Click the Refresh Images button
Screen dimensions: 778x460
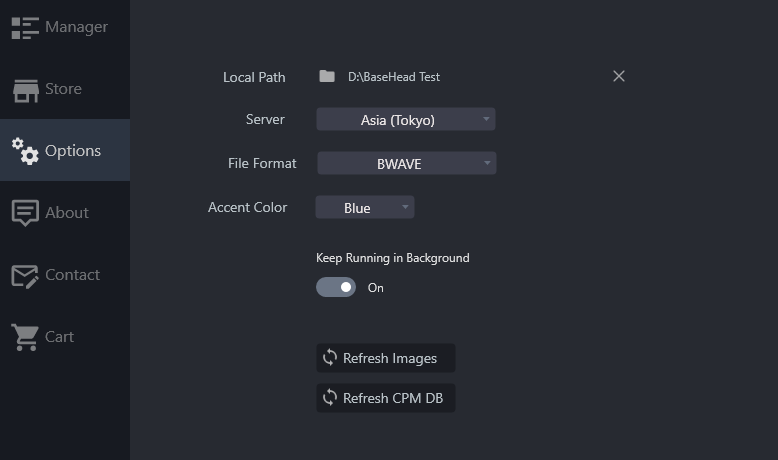[386, 358]
